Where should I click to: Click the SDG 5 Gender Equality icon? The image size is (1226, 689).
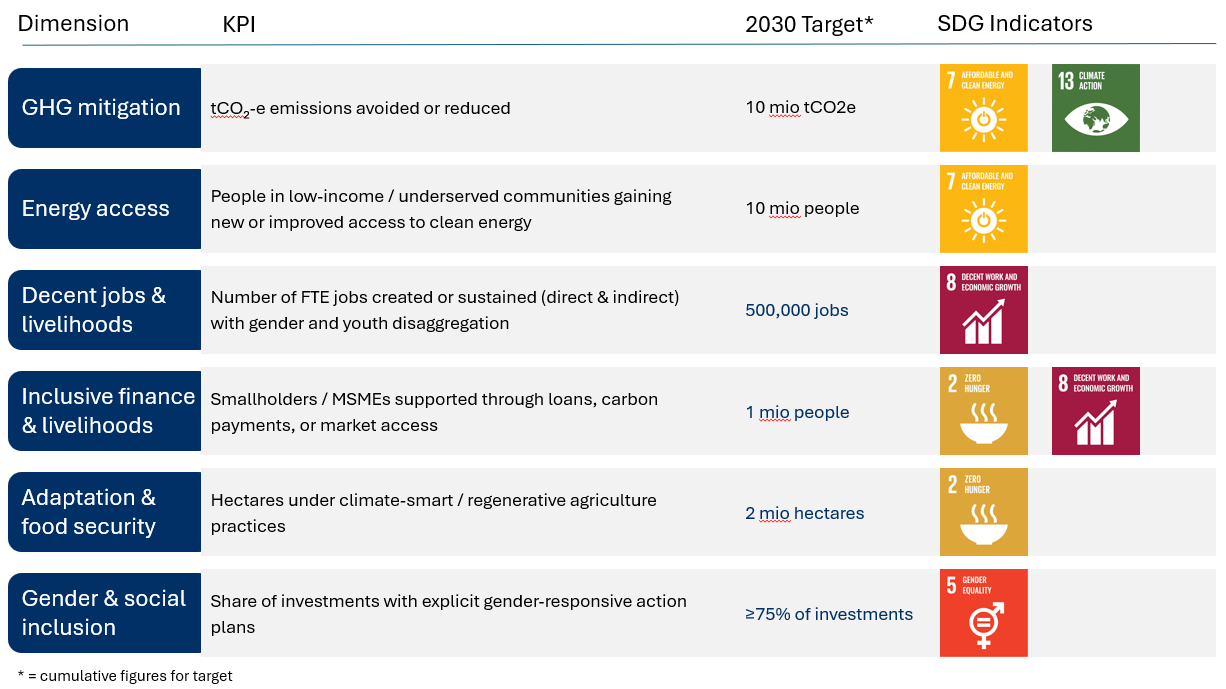click(x=983, y=613)
